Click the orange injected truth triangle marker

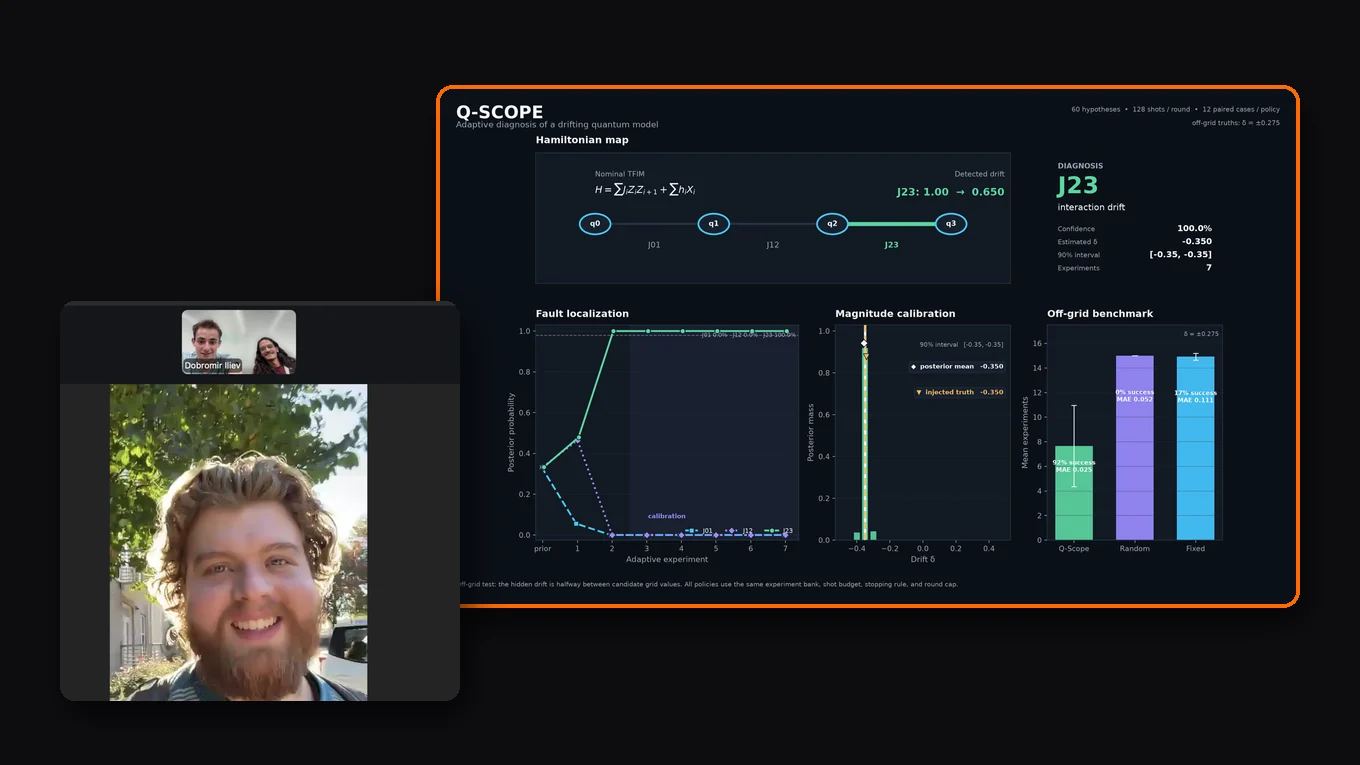[866, 356]
